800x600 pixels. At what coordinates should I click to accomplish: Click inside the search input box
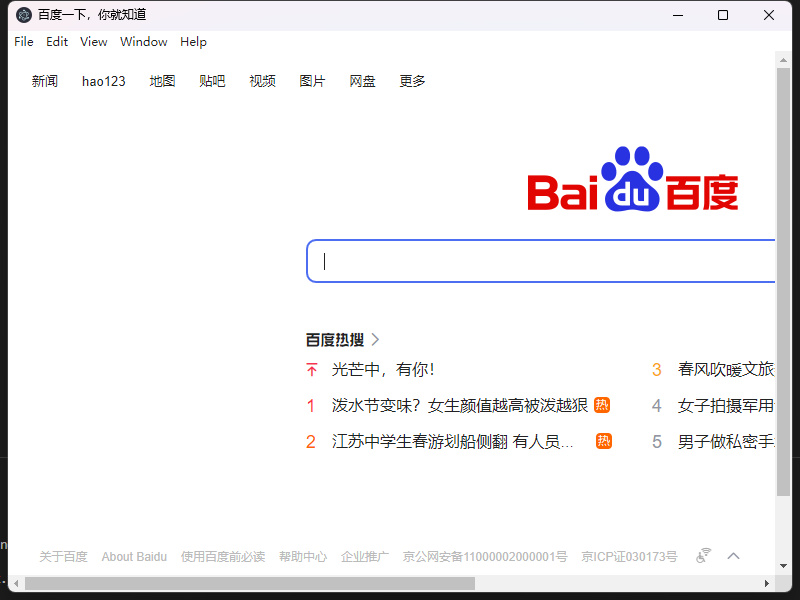click(540, 260)
